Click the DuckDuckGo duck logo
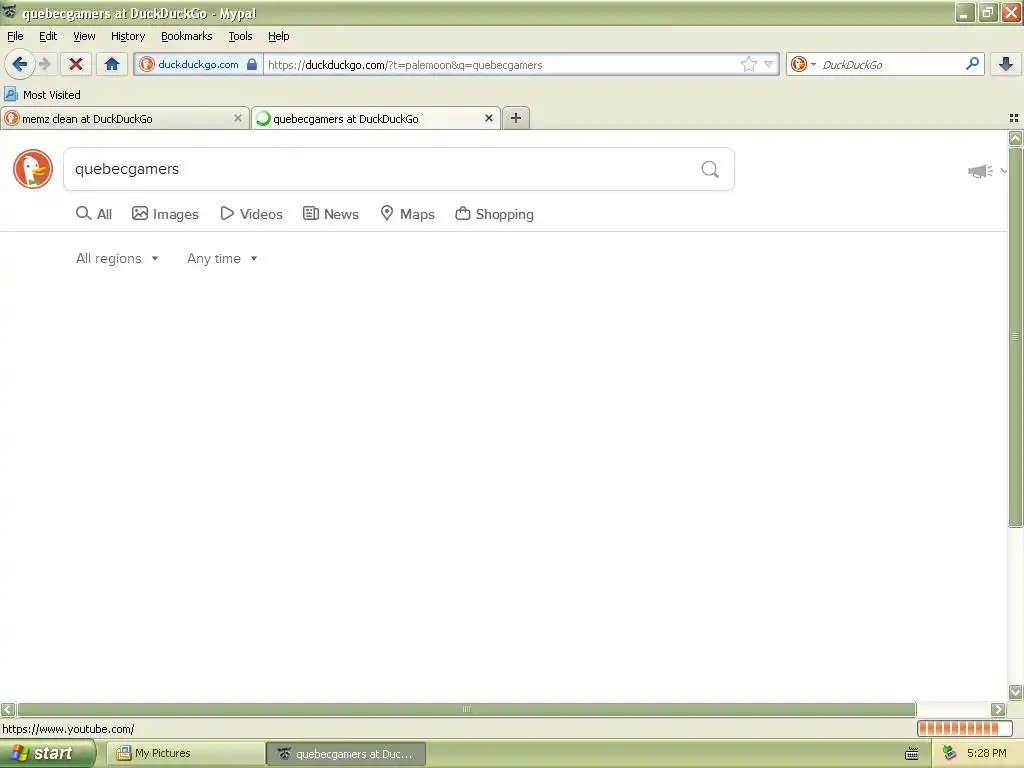Viewport: 1024px width, 768px height. (33, 169)
